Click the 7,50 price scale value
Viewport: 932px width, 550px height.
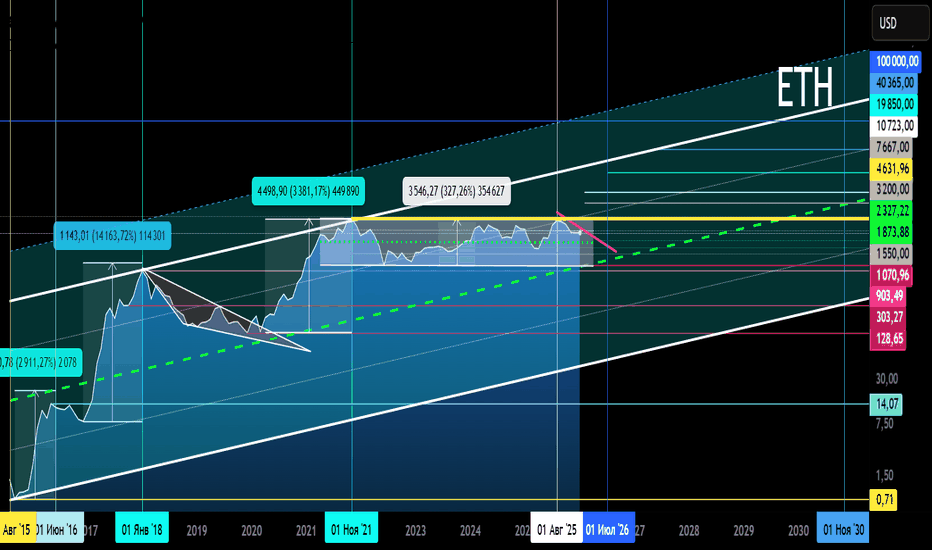tap(884, 423)
